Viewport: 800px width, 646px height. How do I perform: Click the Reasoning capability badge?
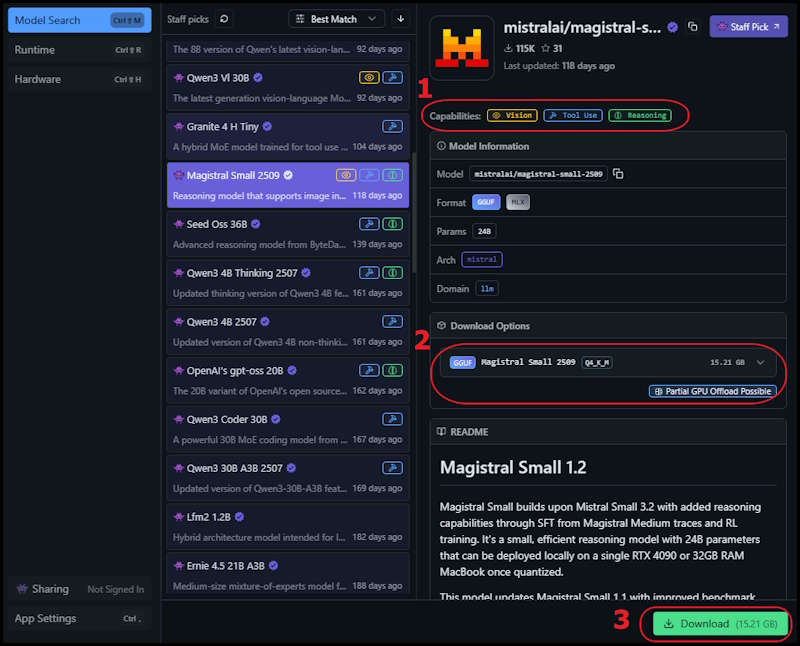pyautogui.click(x=640, y=116)
